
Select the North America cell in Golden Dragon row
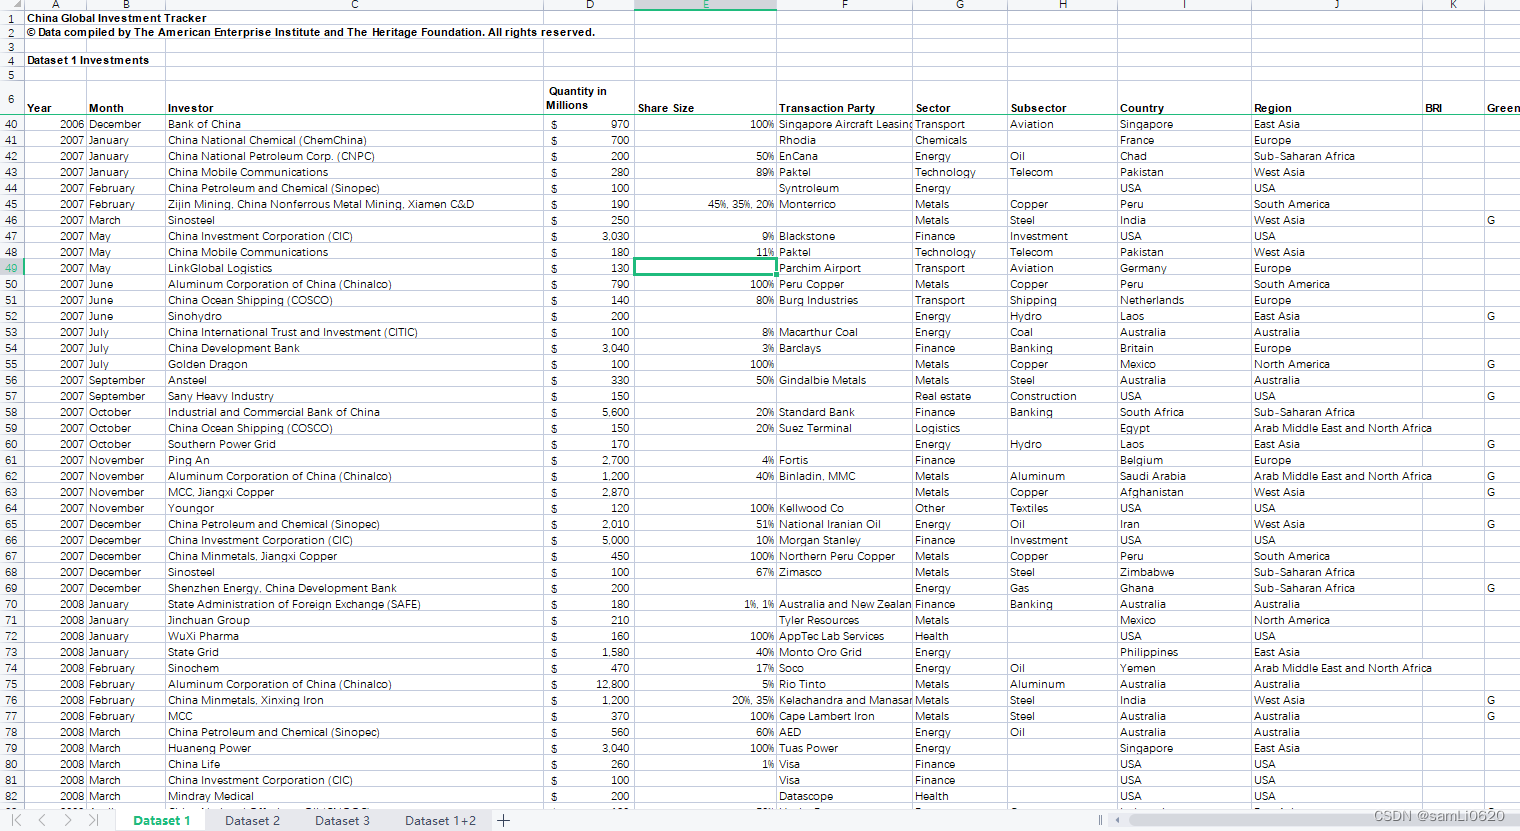coord(1337,364)
